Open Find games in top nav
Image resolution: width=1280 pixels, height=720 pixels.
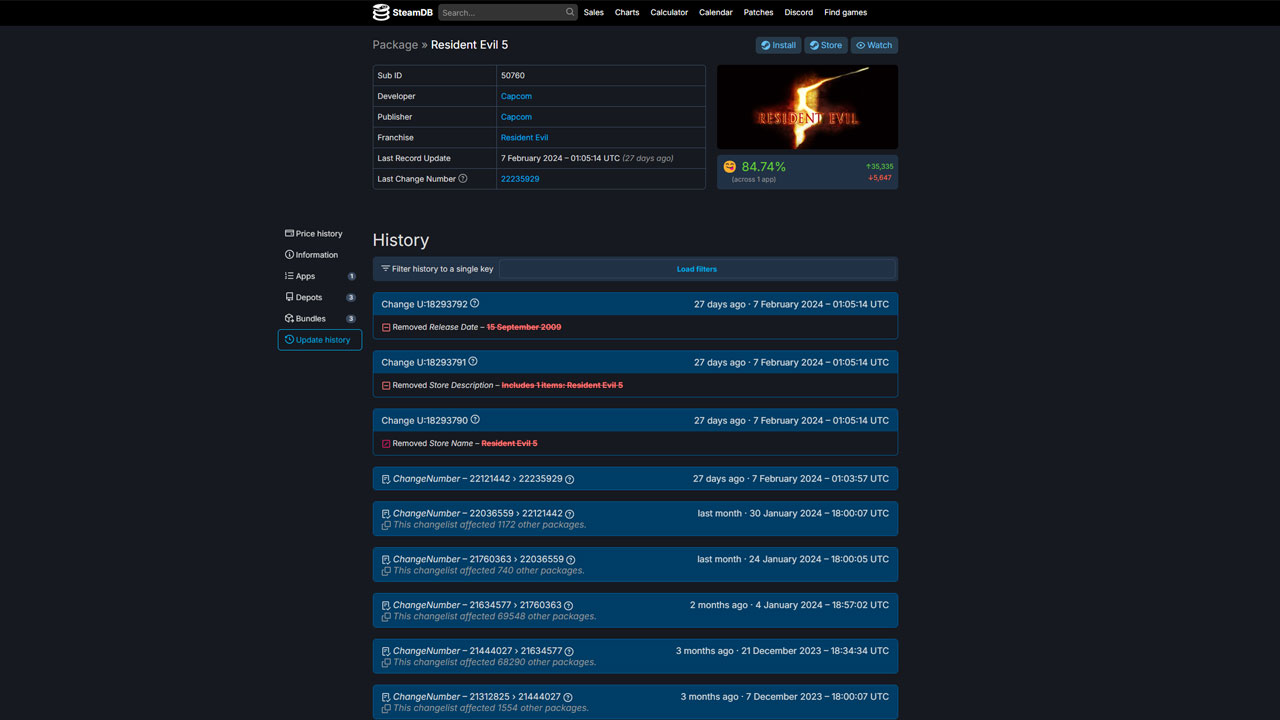(x=846, y=12)
